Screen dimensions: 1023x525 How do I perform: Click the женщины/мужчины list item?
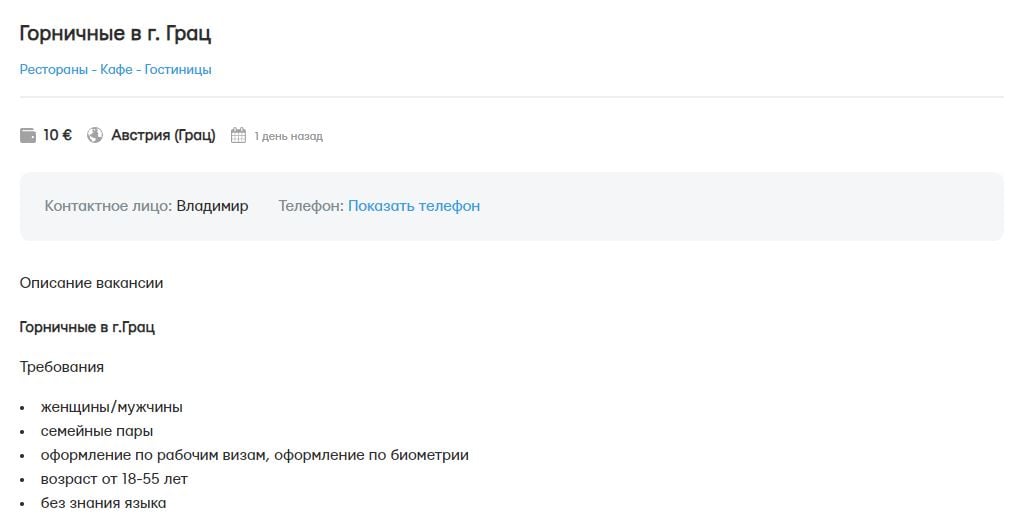tap(111, 407)
